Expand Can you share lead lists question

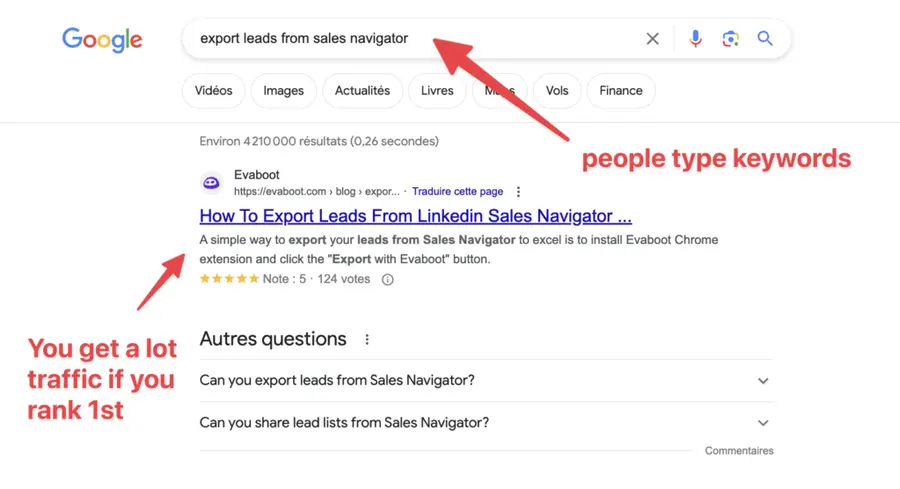(x=486, y=423)
